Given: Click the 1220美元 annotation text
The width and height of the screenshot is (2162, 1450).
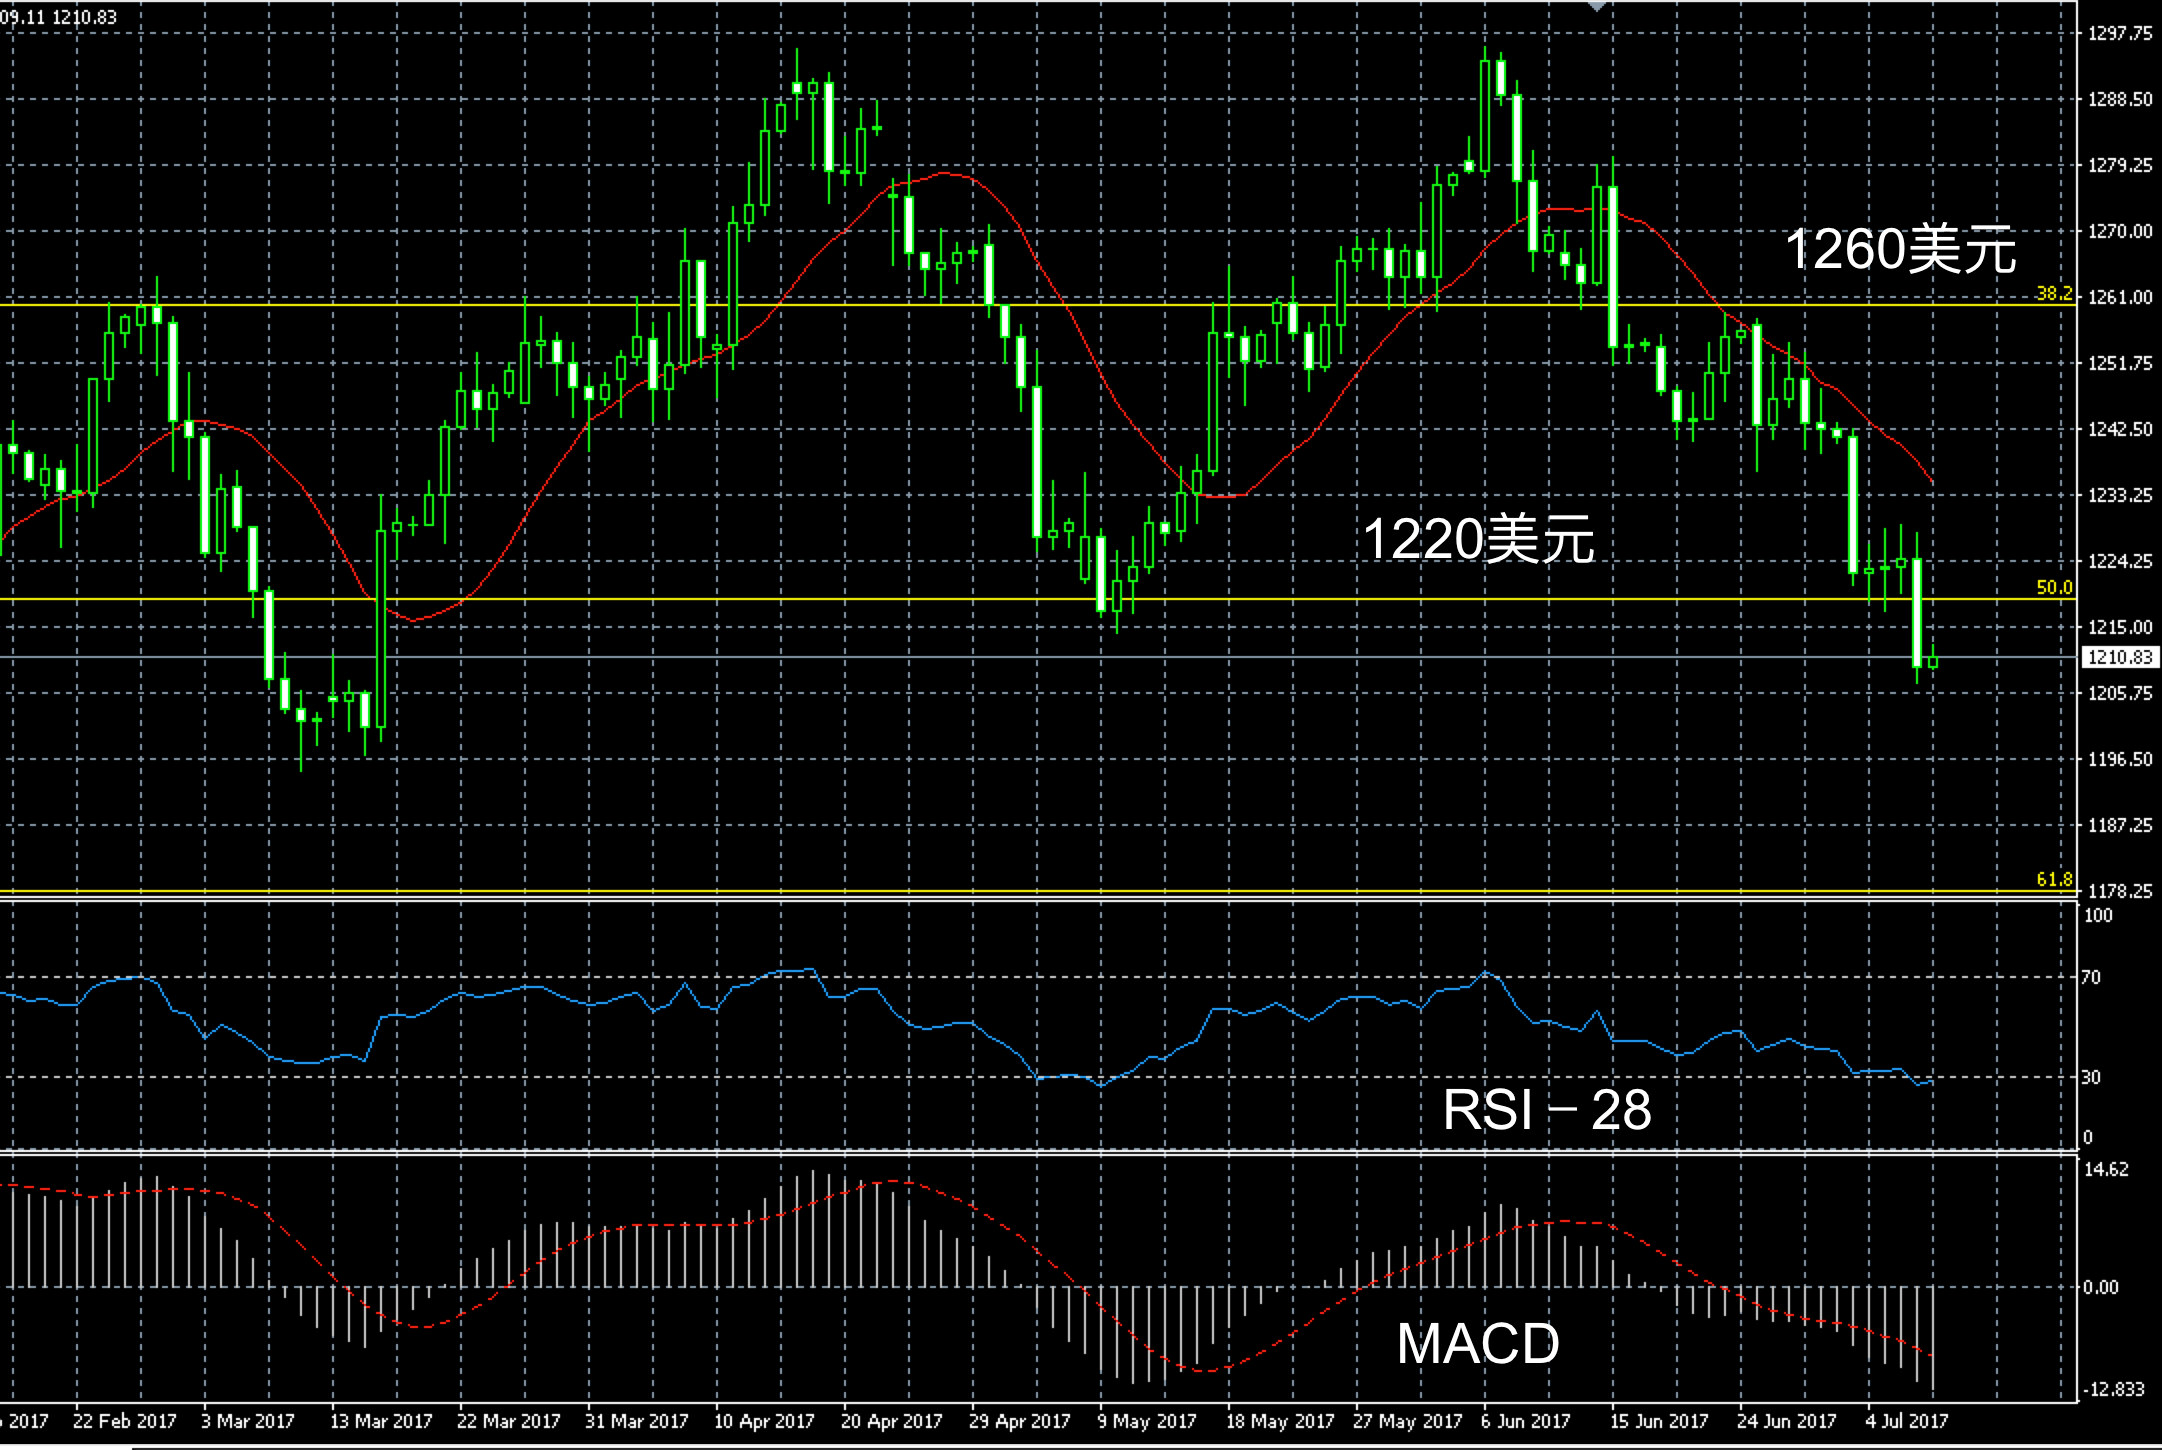Looking at the screenshot, I should tap(1478, 540).
